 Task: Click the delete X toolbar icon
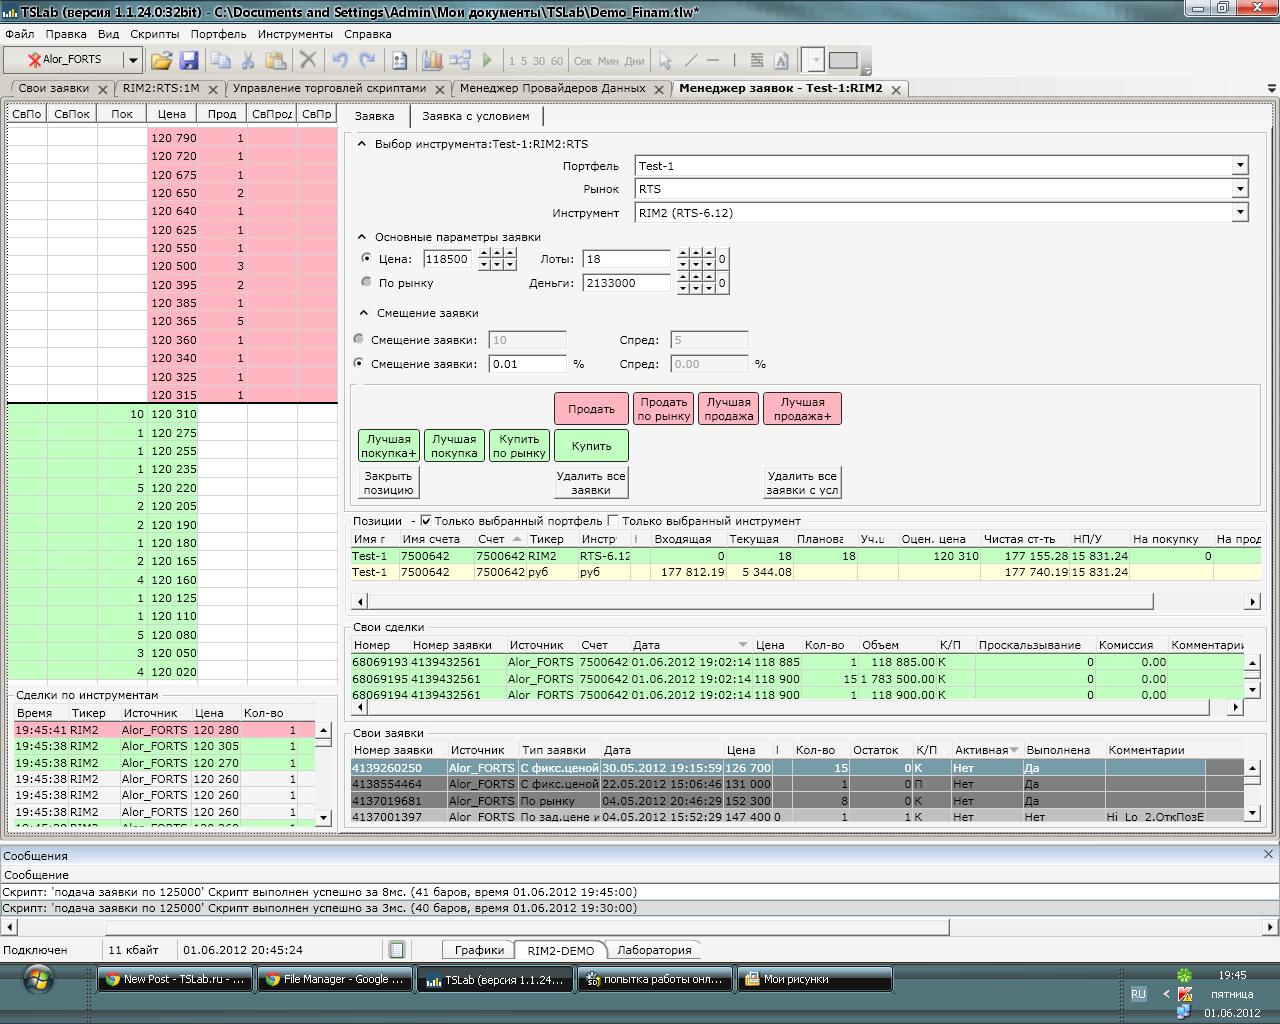(308, 60)
